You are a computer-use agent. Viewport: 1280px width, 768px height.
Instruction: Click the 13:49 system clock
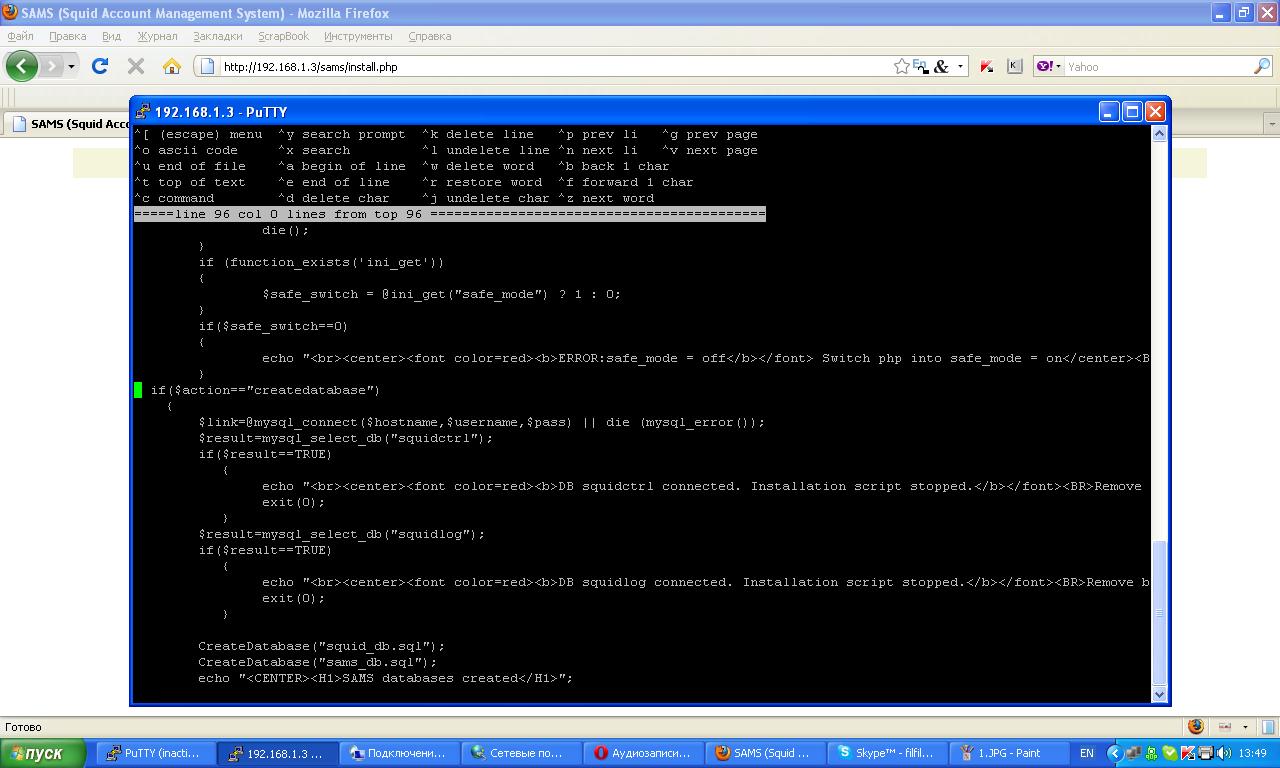pyautogui.click(x=1252, y=753)
